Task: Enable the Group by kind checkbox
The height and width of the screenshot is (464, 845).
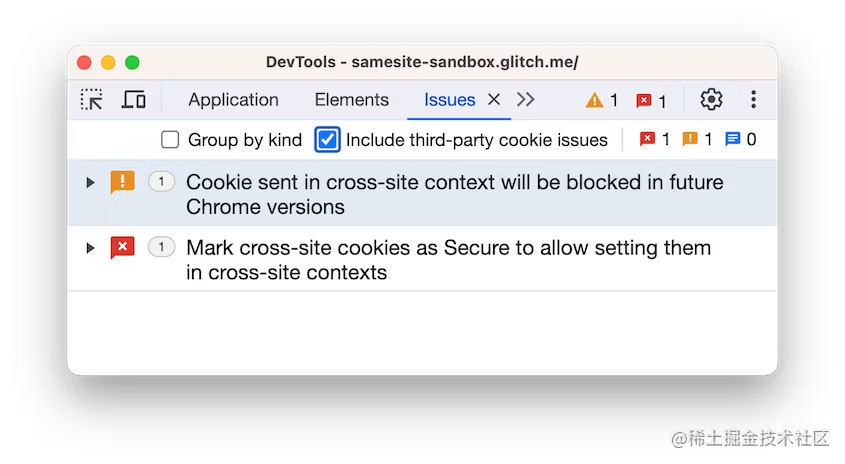Action: pos(170,140)
